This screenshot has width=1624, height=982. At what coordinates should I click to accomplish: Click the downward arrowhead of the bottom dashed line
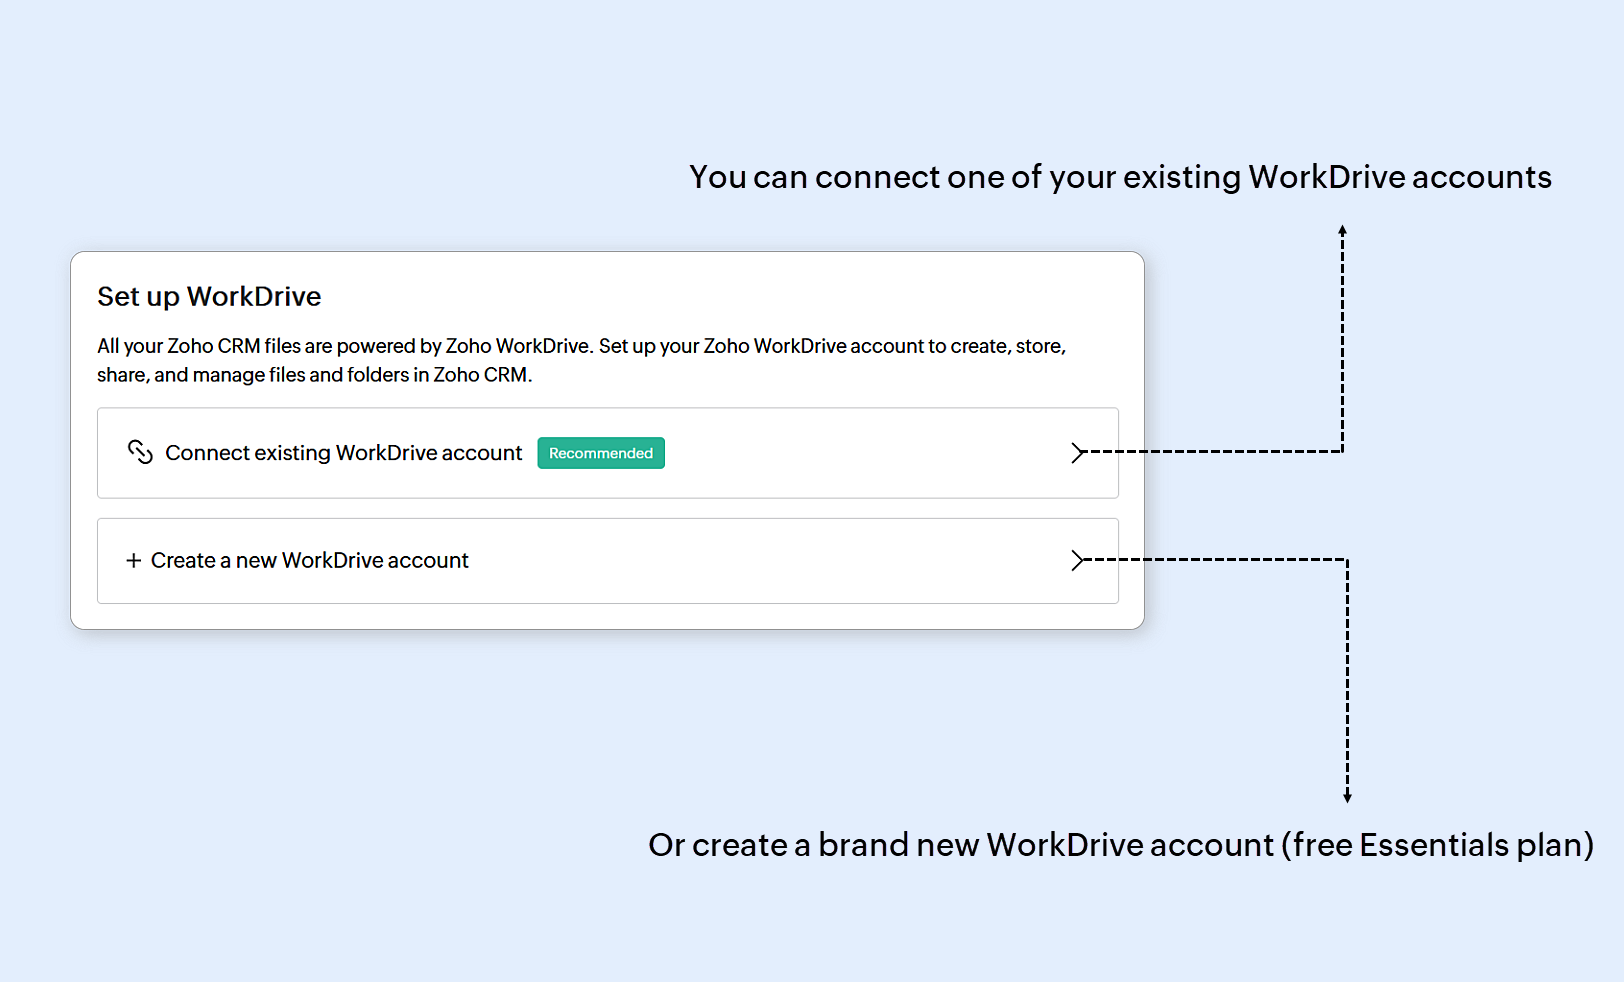coord(1347,796)
